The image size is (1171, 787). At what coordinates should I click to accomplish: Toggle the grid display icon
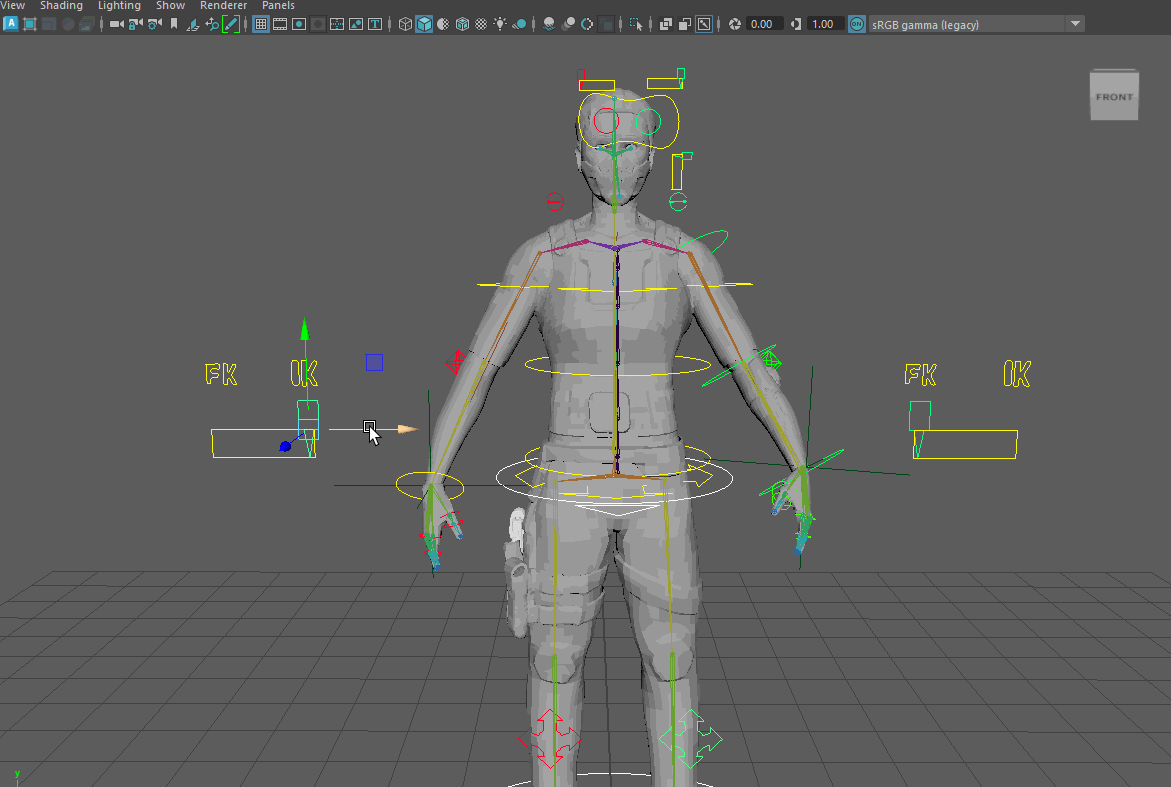(x=260, y=24)
